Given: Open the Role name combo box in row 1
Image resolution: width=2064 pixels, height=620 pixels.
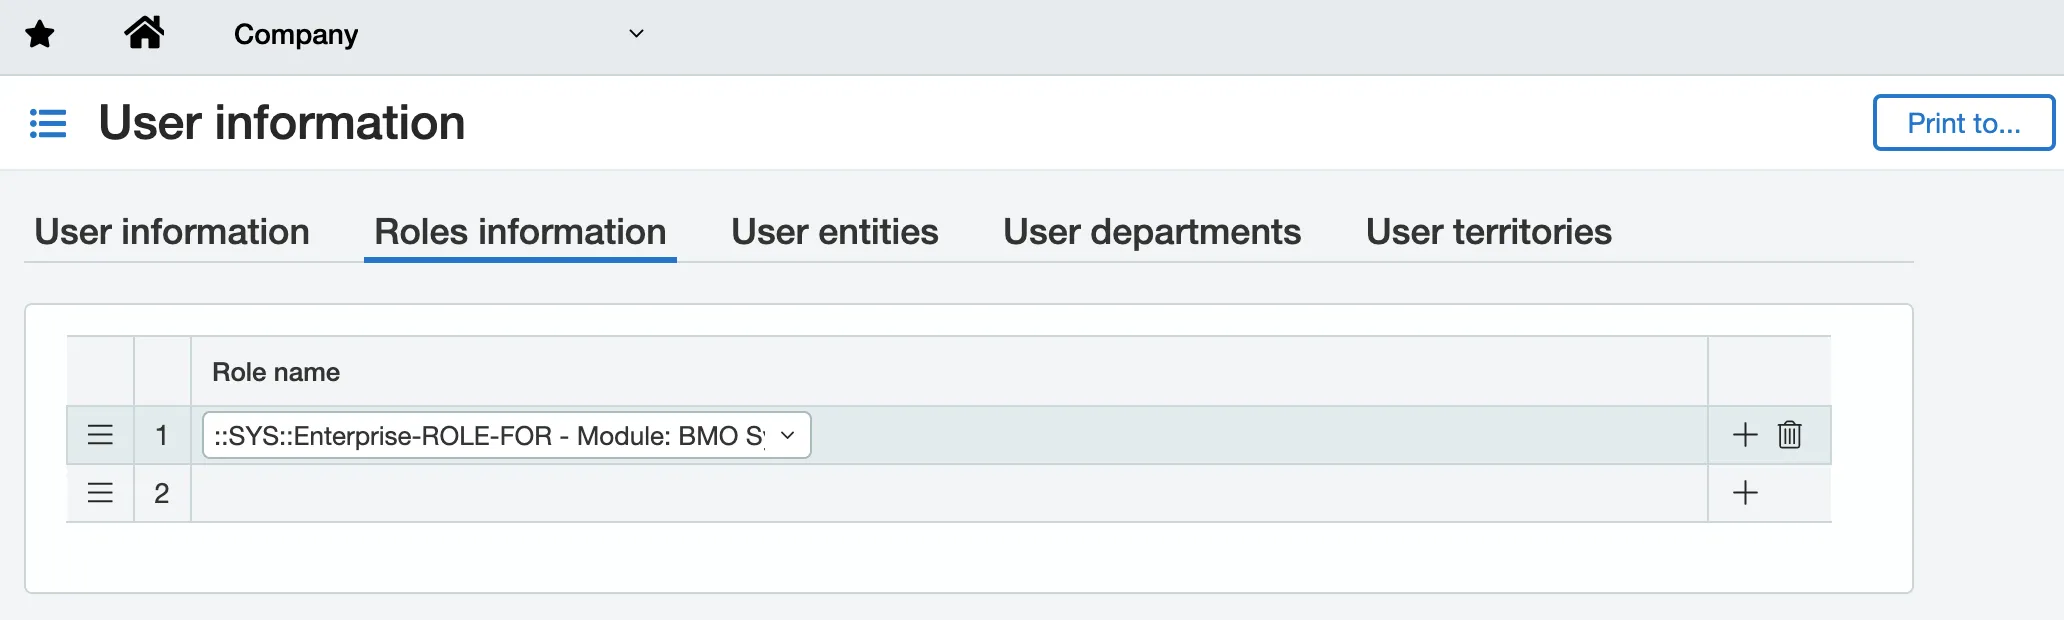Looking at the screenshot, I should tap(506, 435).
